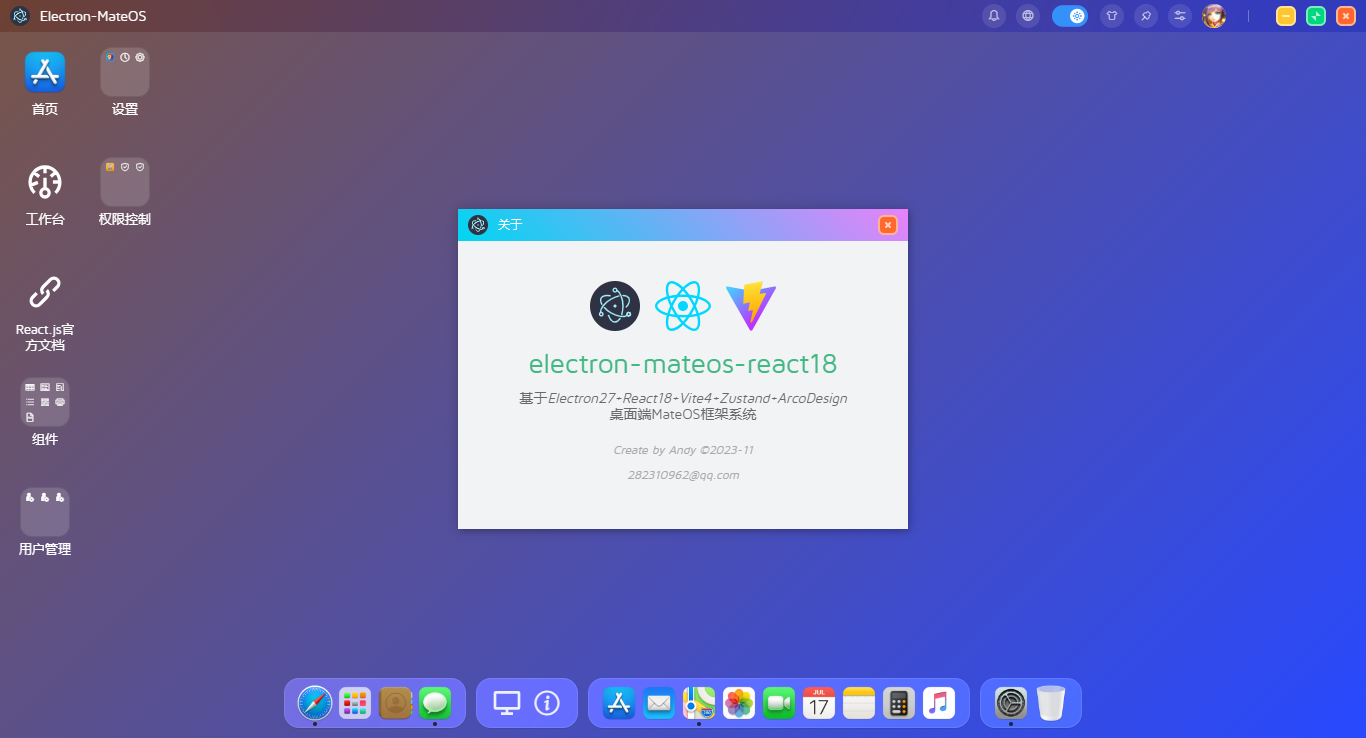Click the info about icon in dock
Screen dimensions: 1366x738
tap(547, 703)
